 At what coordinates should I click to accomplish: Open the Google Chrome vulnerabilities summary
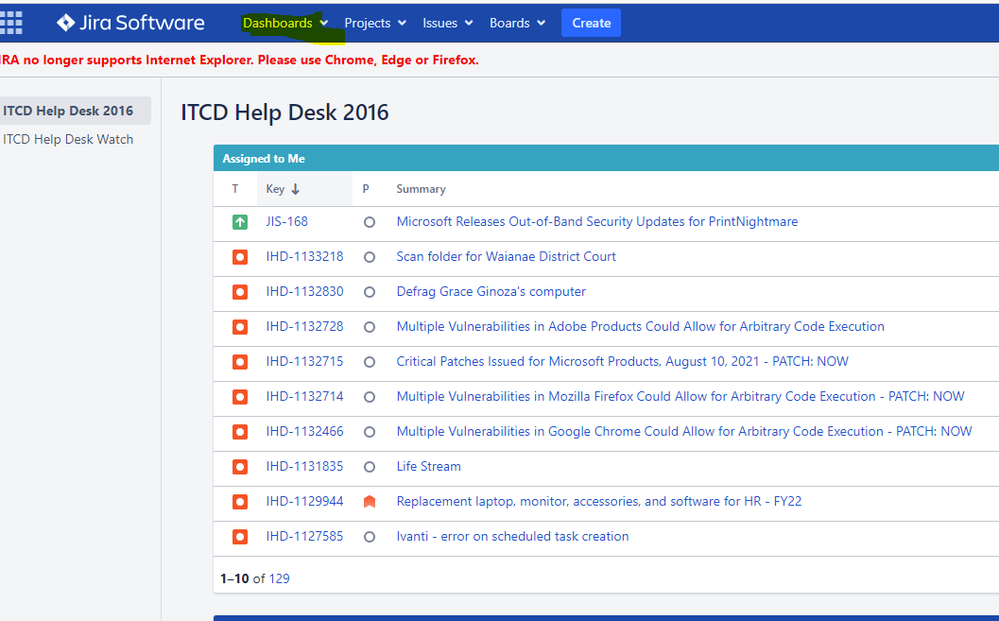pyautogui.click(x=684, y=432)
